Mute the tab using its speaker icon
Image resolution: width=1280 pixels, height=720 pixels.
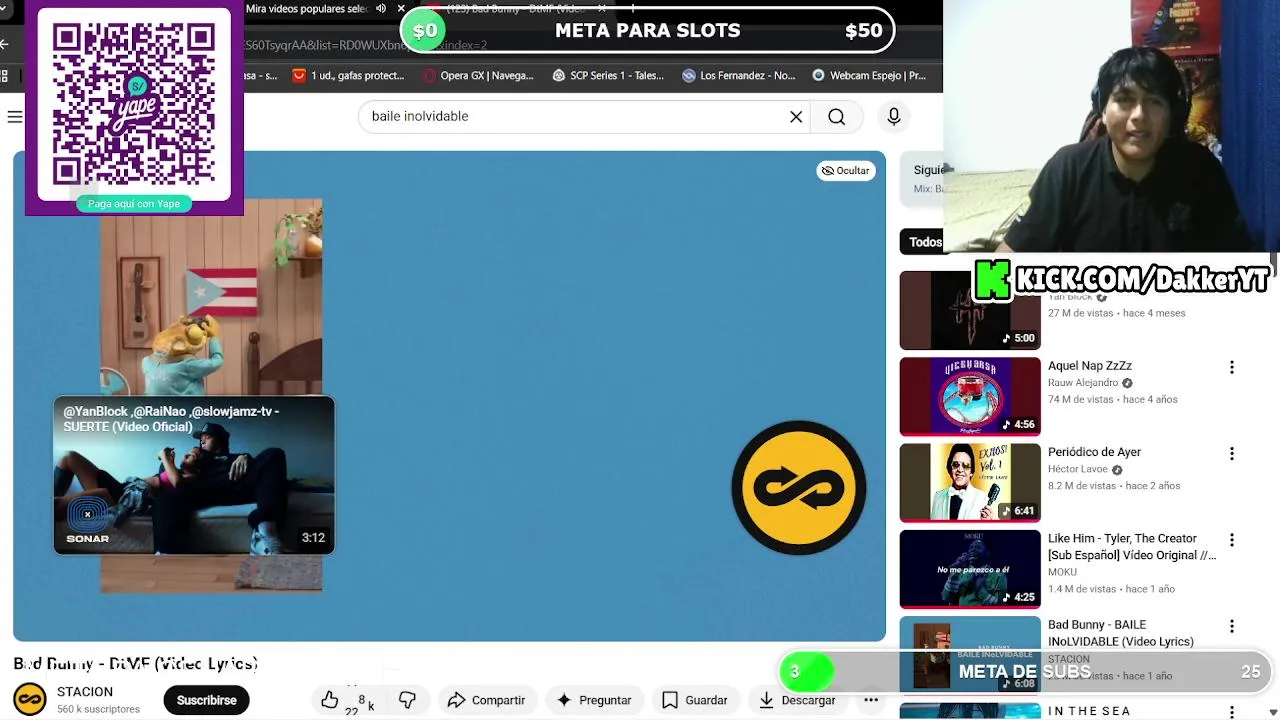click(x=381, y=9)
